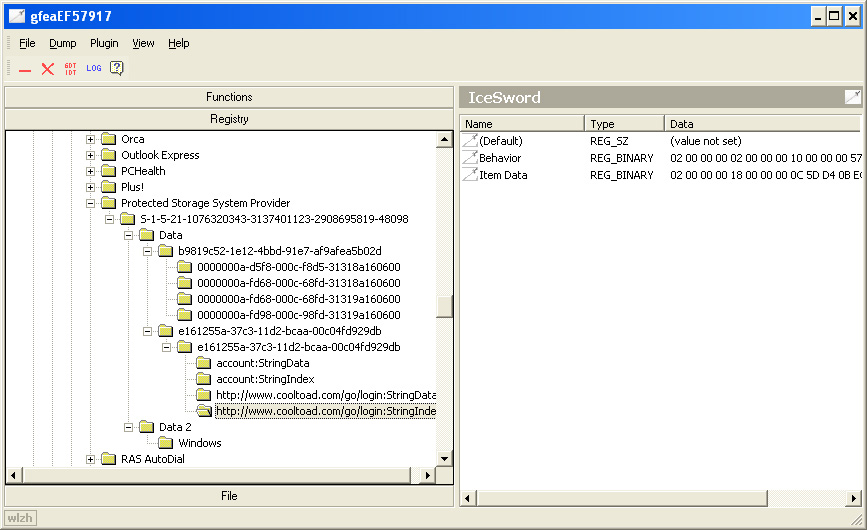Click the sword icon in IceSword header
This screenshot has height=530, width=867.
[x=852, y=97]
